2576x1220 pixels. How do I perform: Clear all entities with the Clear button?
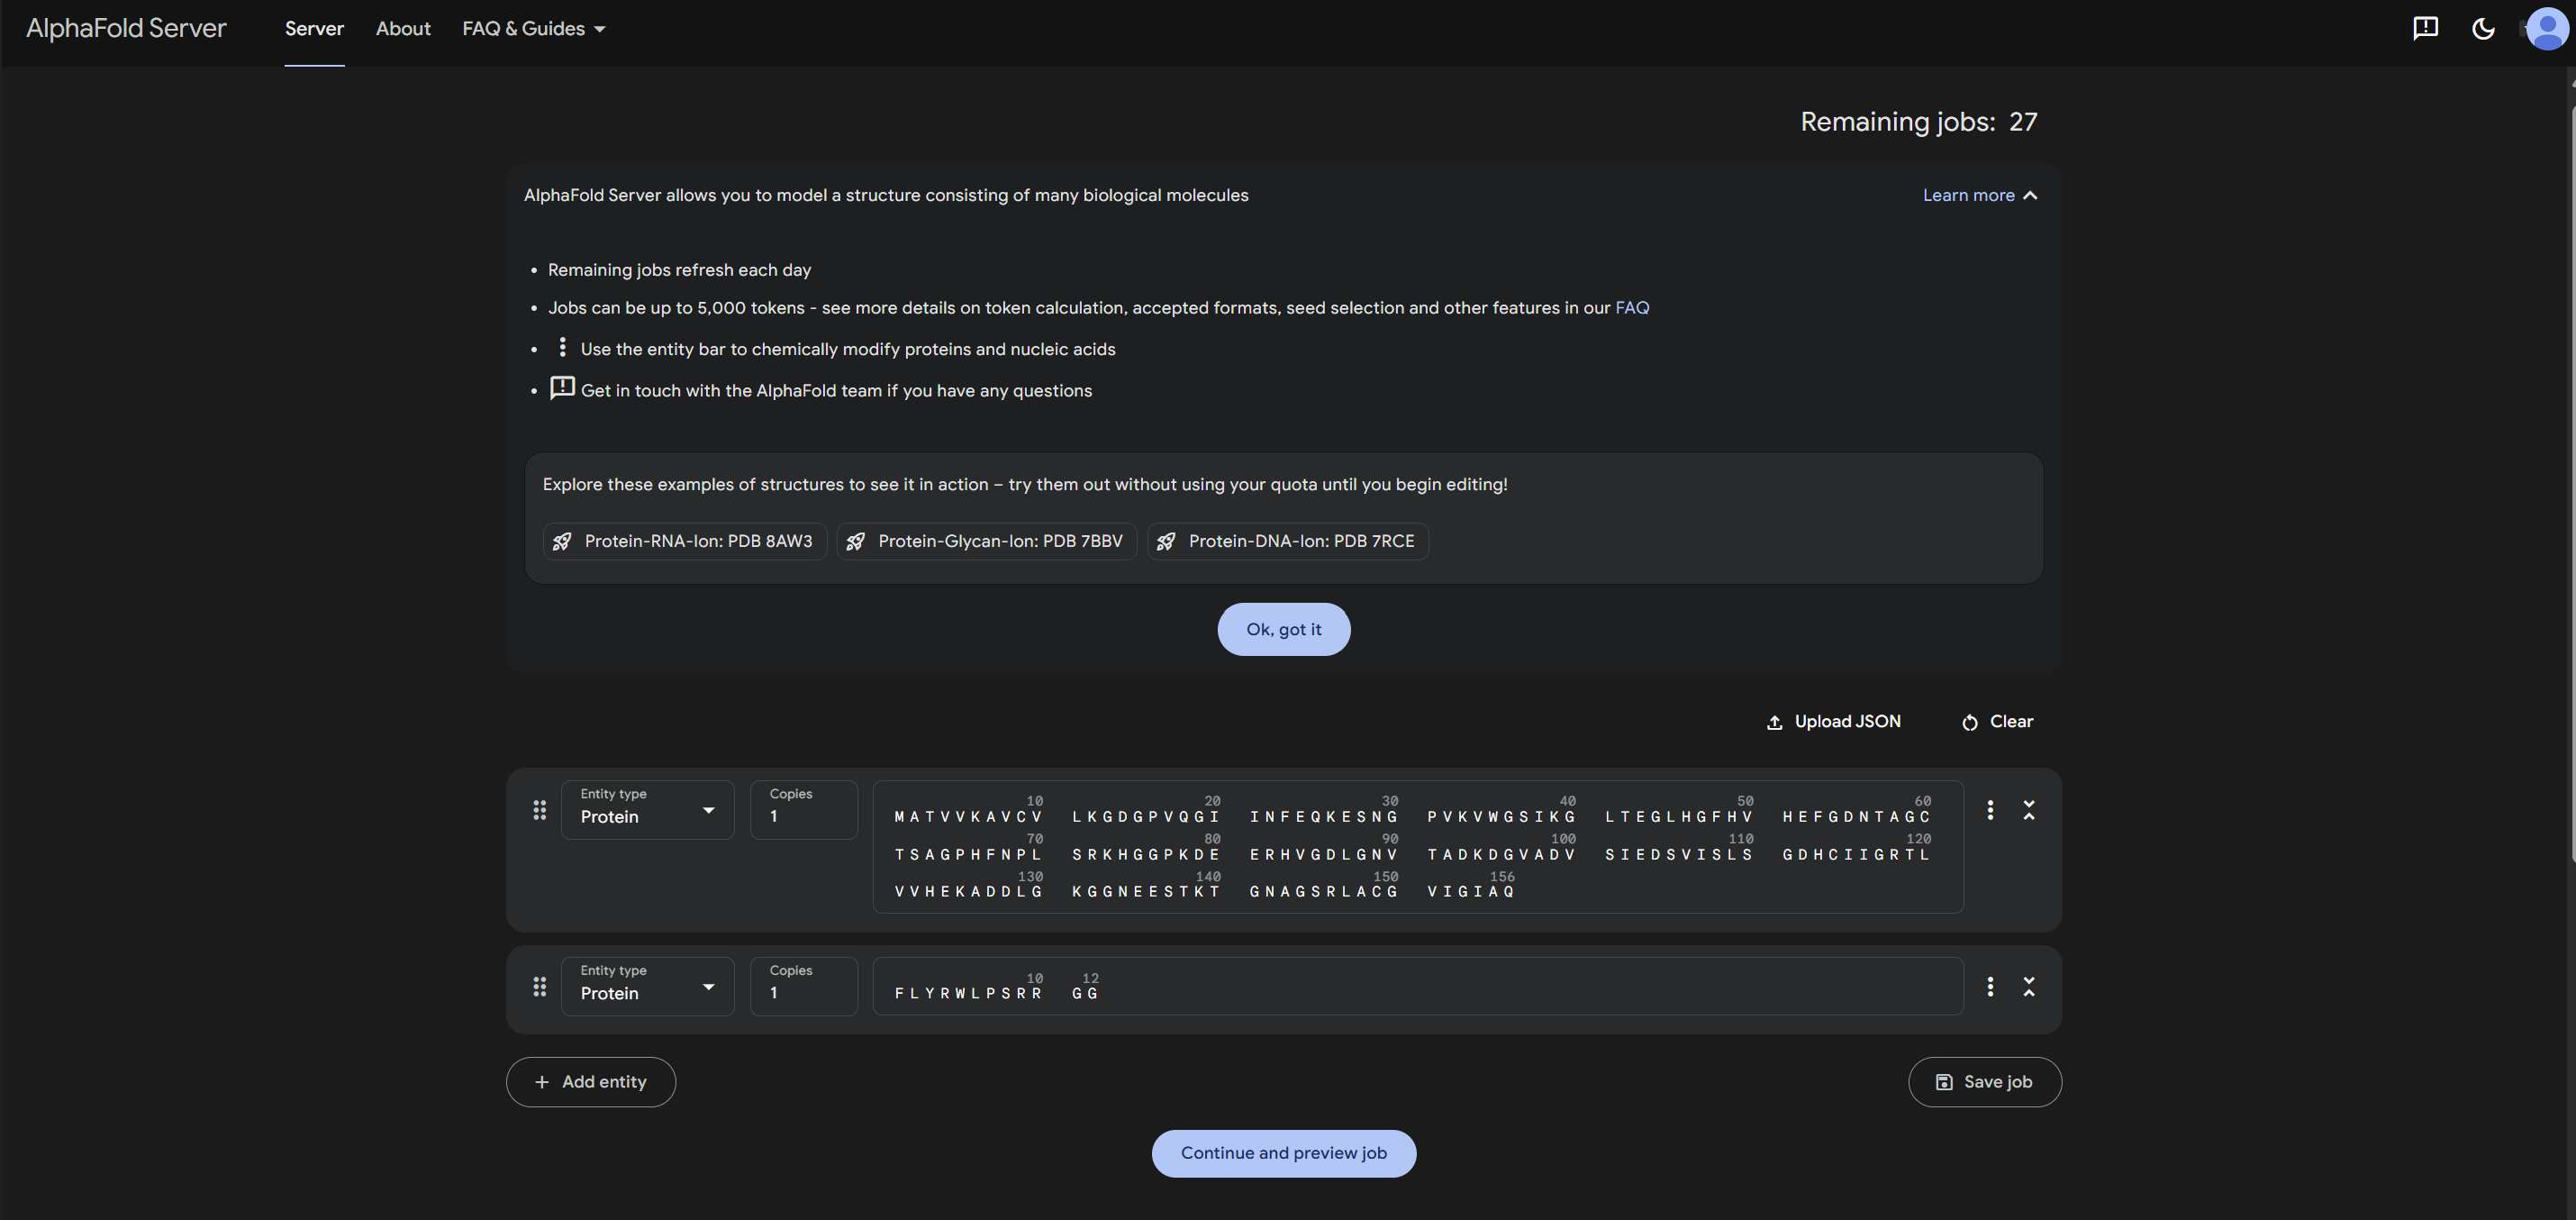click(1997, 721)
